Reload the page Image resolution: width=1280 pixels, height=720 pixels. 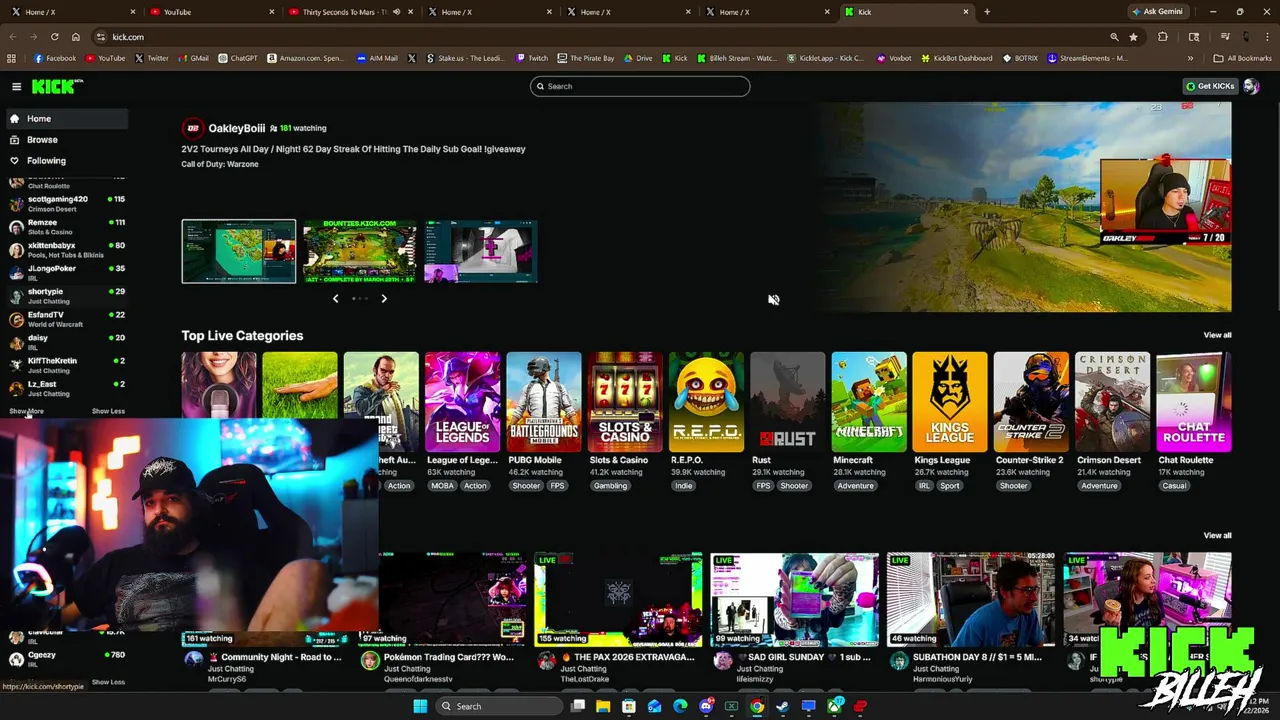(x=54, y=37)
